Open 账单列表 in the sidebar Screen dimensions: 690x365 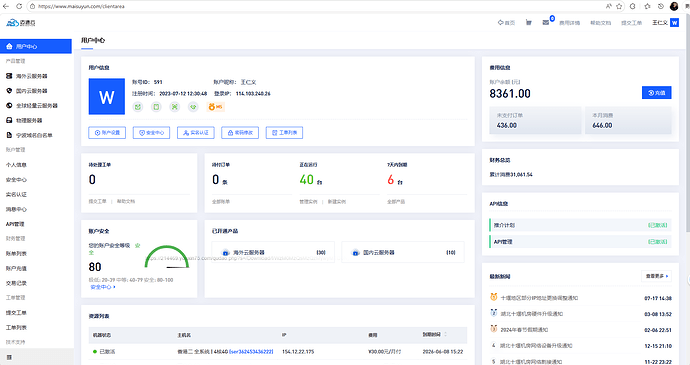(x=16, y=254)
